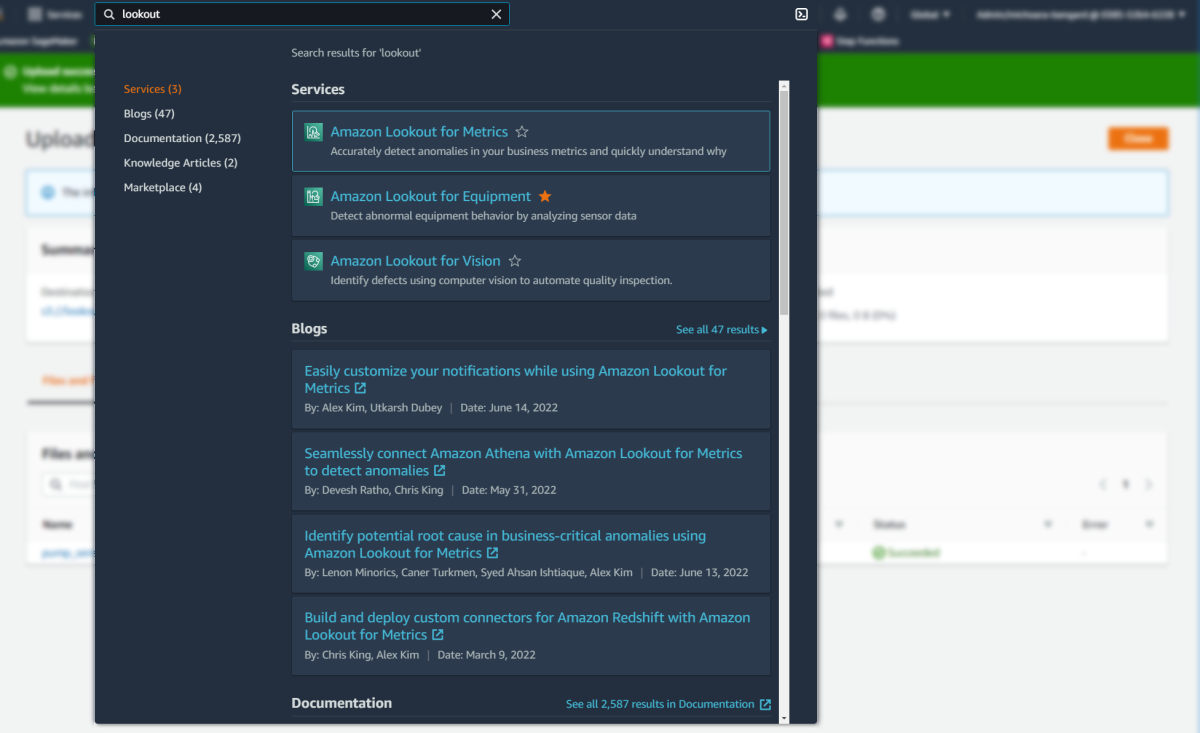The image size is (1200, 733).
Task: Click in the lookout search field
Action: (x=302, y=14)
